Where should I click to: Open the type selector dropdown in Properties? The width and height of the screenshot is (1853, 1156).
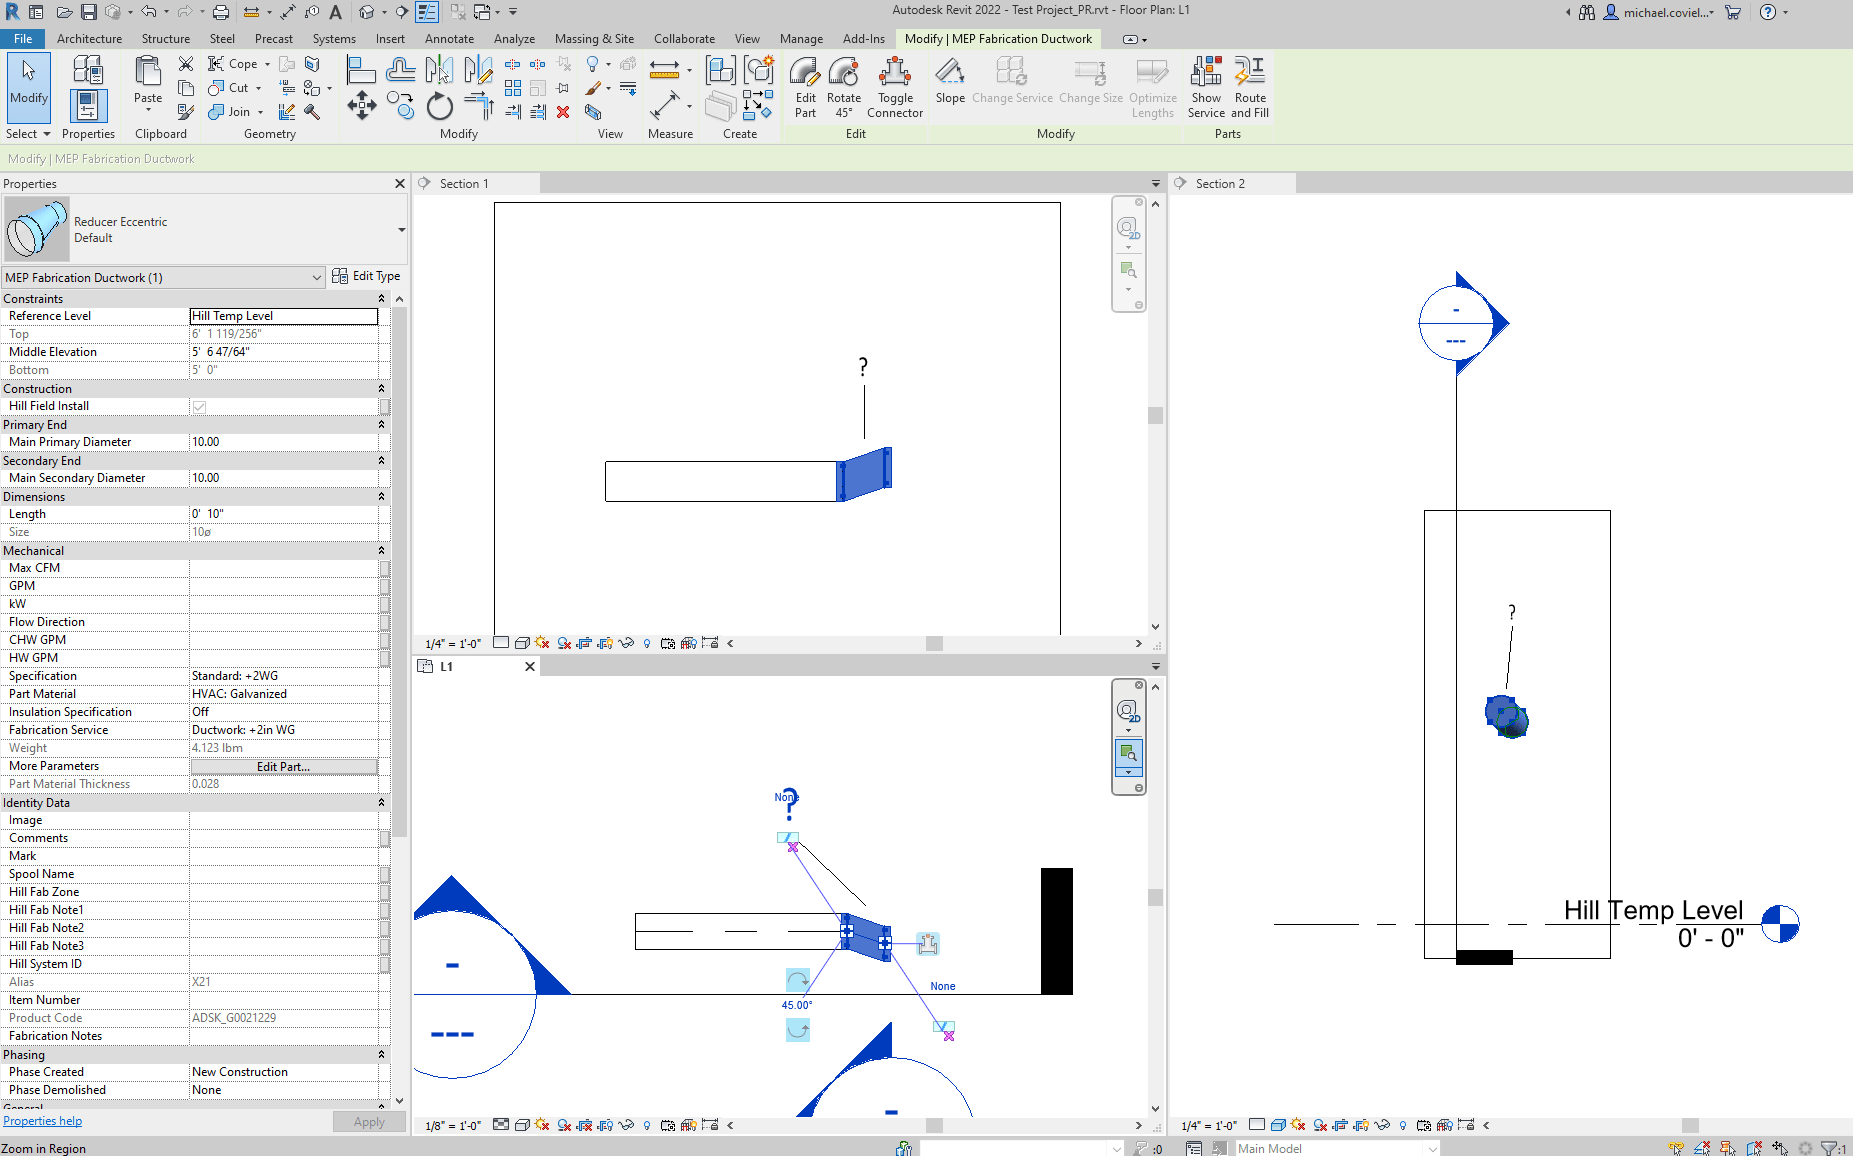(x=317, y=277)
